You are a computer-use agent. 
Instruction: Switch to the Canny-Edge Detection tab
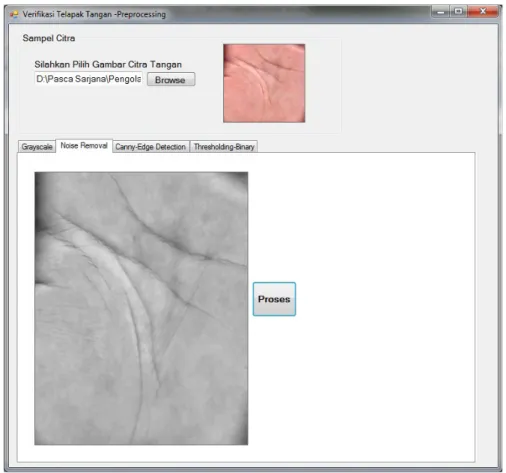[151, 147]
